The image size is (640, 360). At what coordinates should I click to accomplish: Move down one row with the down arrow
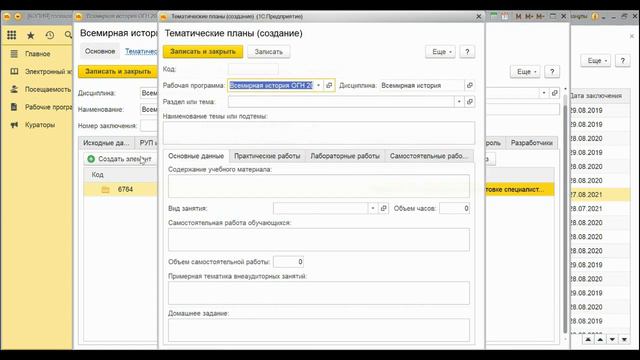click(x=612, y=340)
